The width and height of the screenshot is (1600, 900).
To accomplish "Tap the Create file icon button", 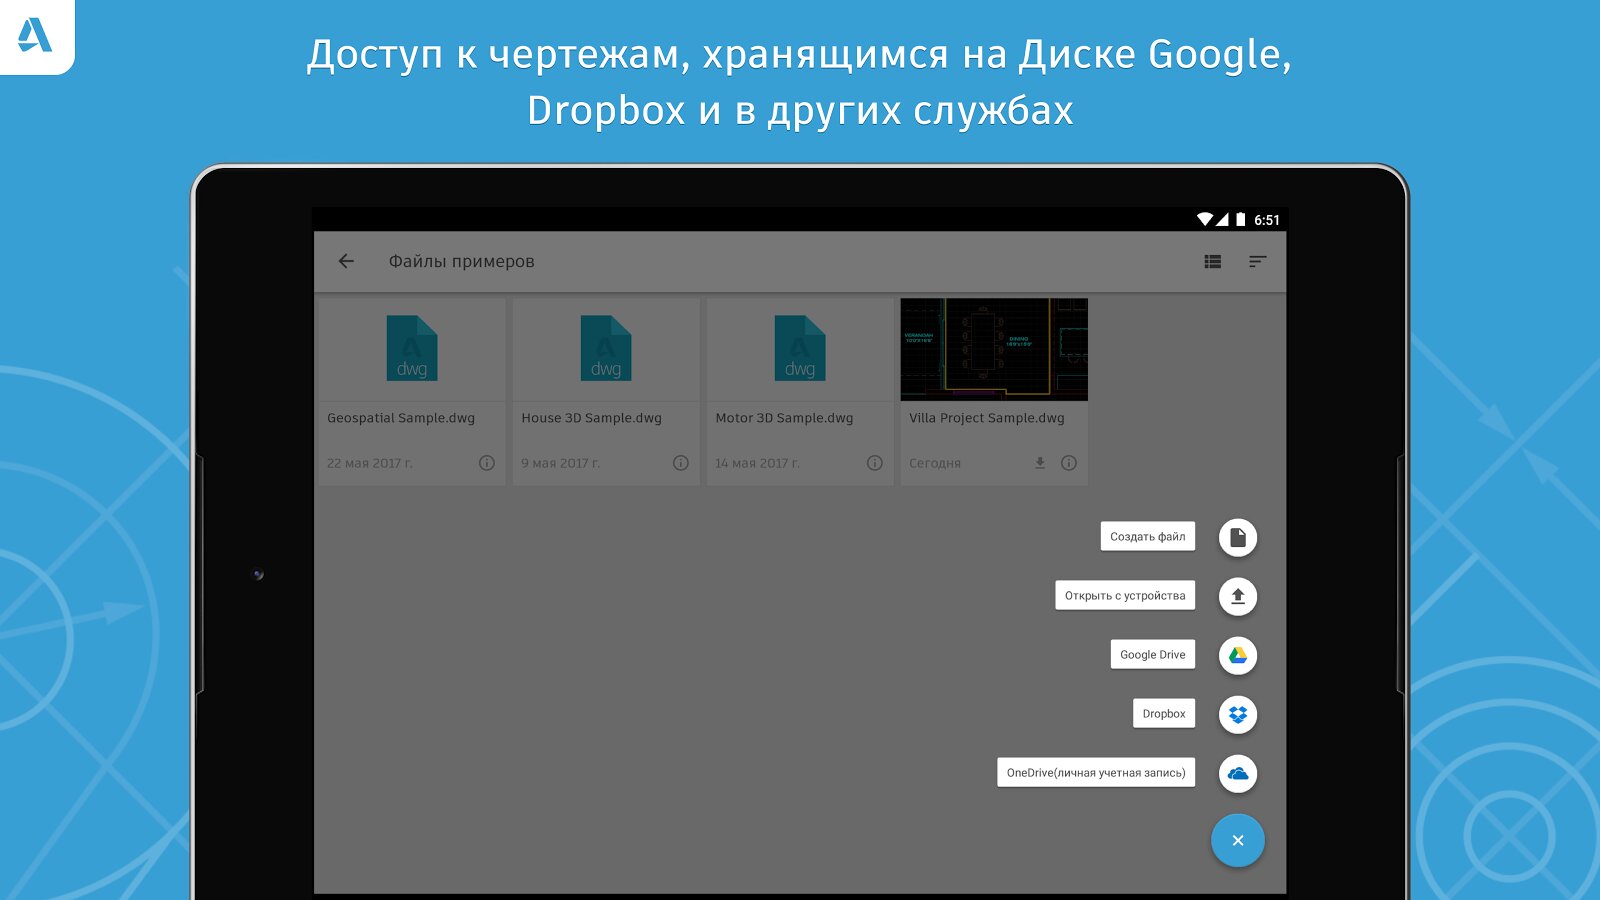I will pyautogui.click(x=1237, y=537).
